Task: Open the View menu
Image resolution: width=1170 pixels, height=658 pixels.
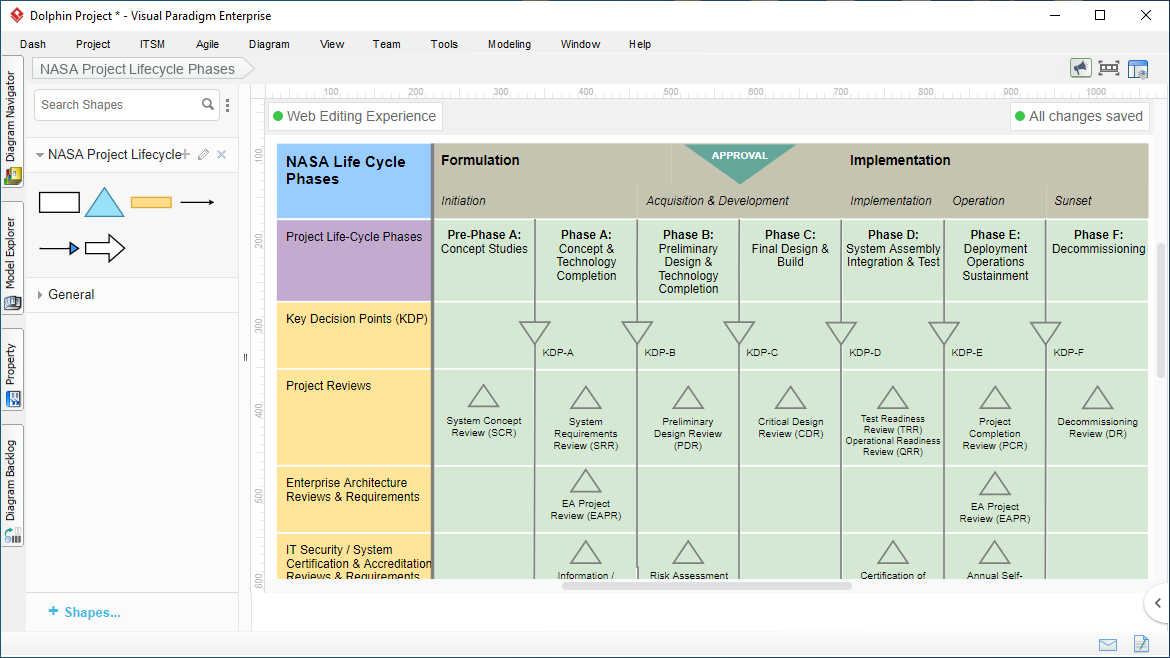Action: point(332,44)
